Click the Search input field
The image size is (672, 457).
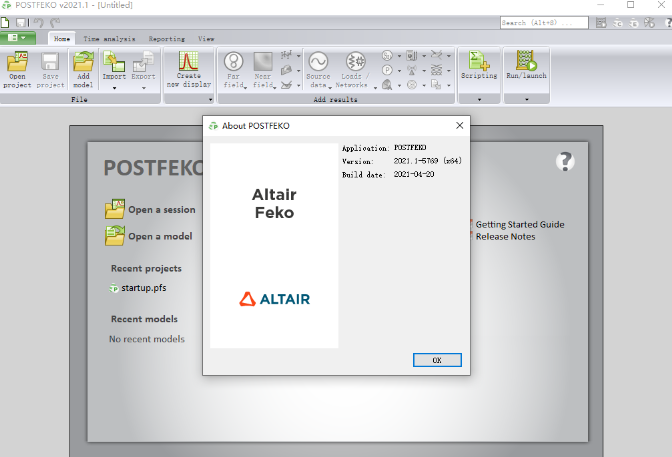(x=542, y=22)
